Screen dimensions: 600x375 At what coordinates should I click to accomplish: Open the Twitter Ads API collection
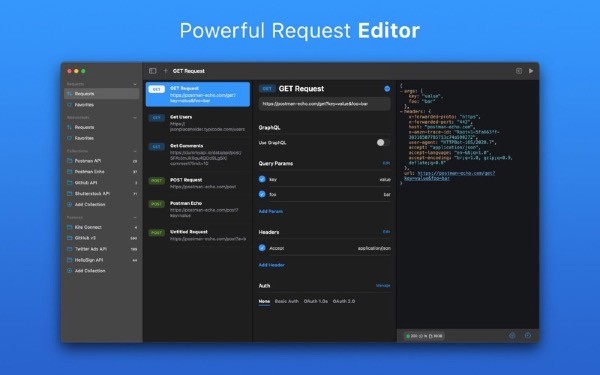pyautogui.click(x=101, y=249)
